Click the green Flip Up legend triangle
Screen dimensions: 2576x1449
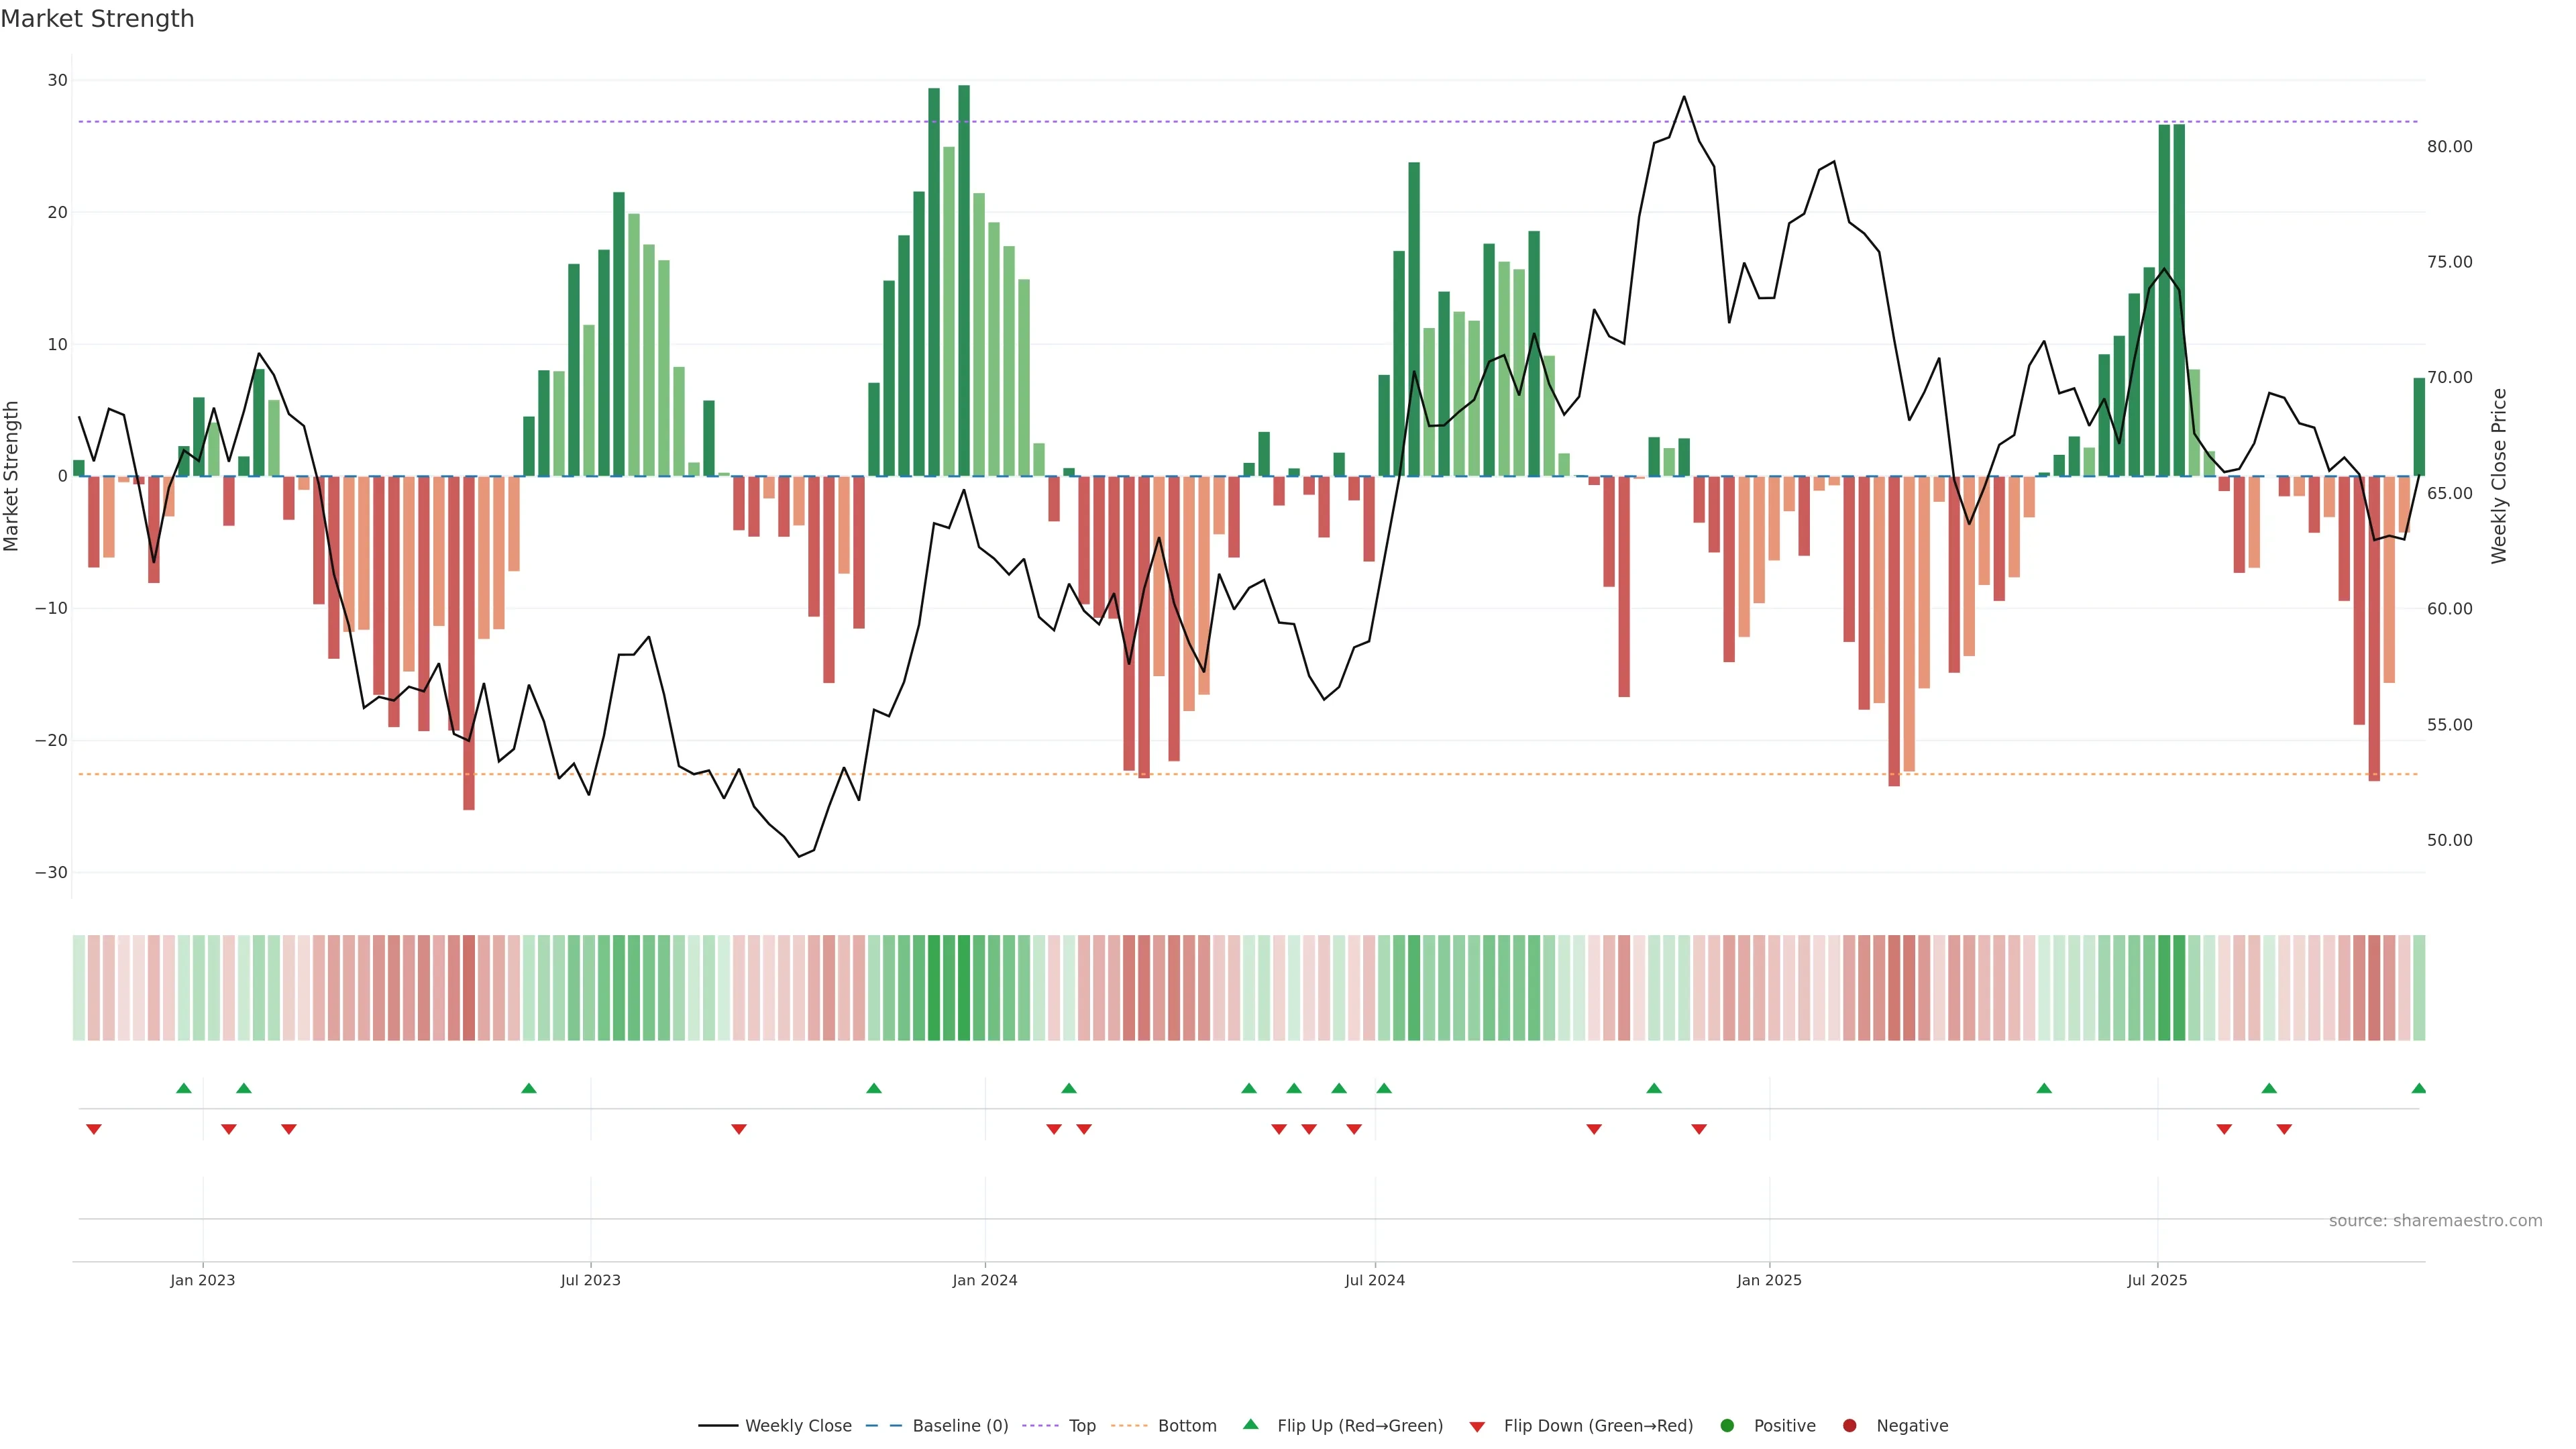1250,1425
